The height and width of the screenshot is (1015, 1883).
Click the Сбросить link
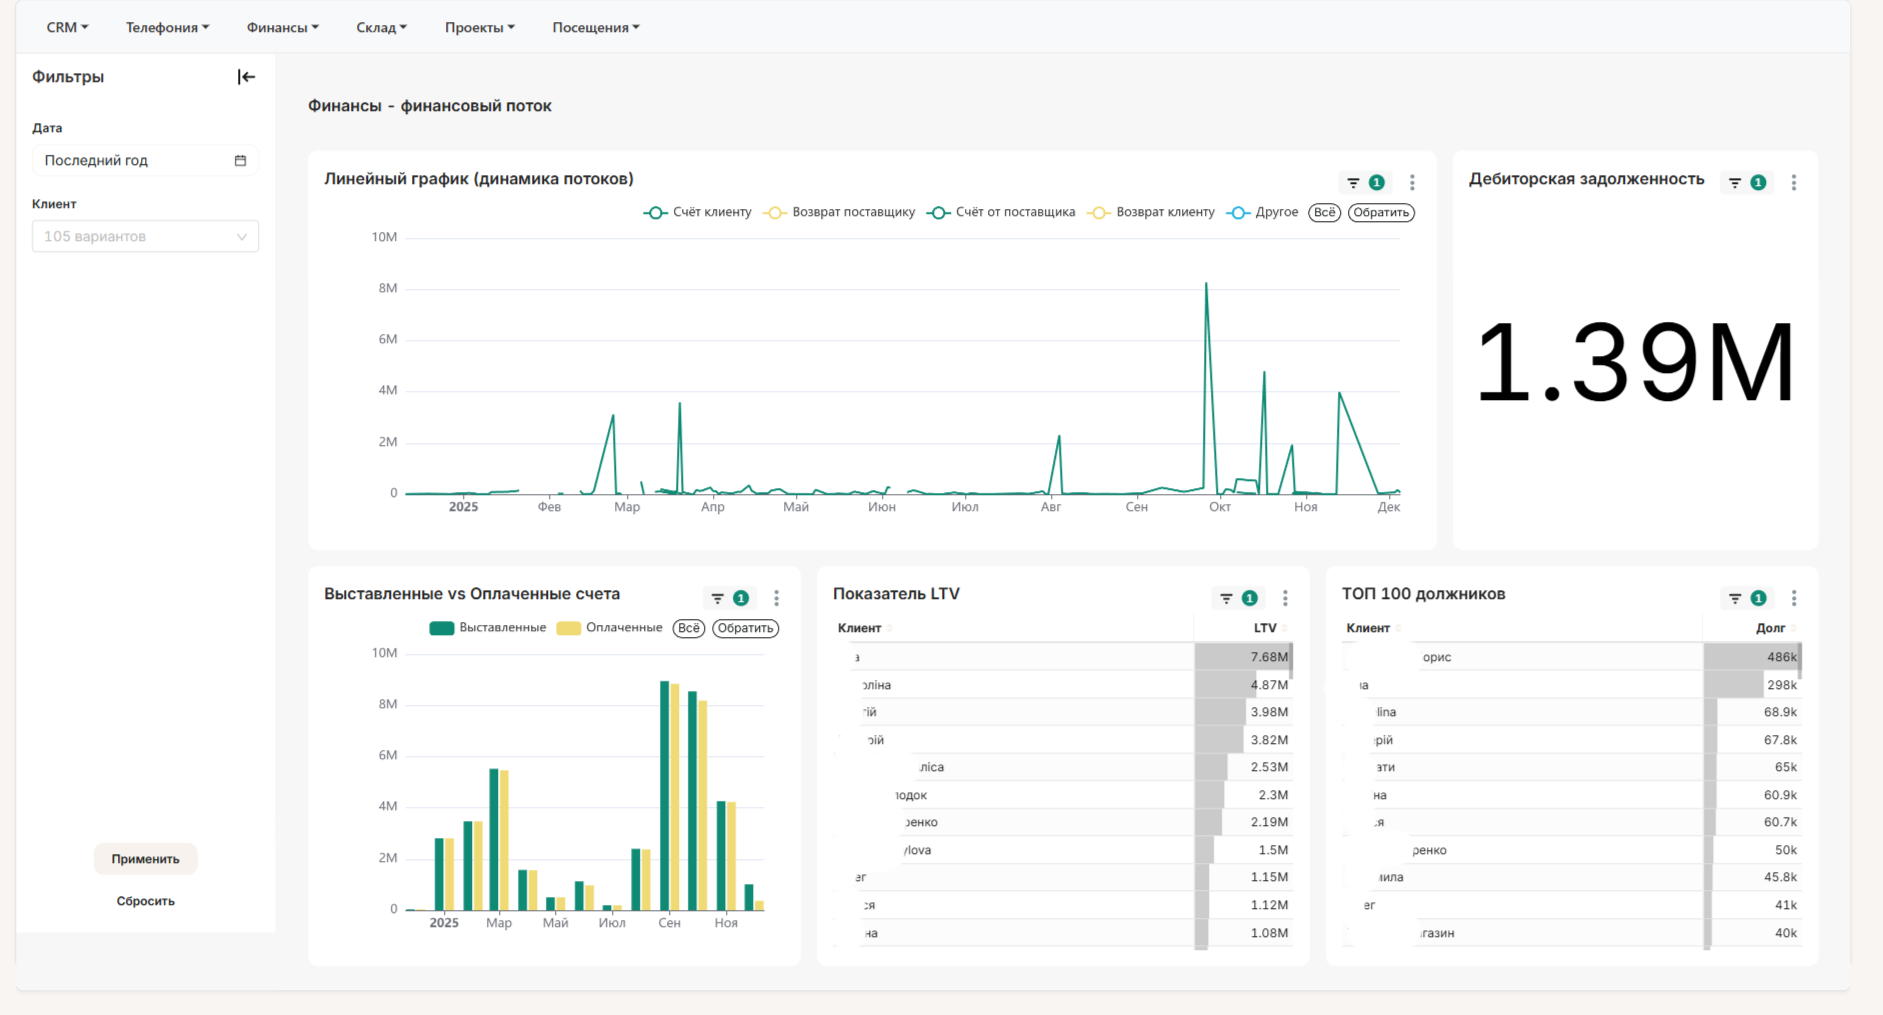click(x=146, y=901)
